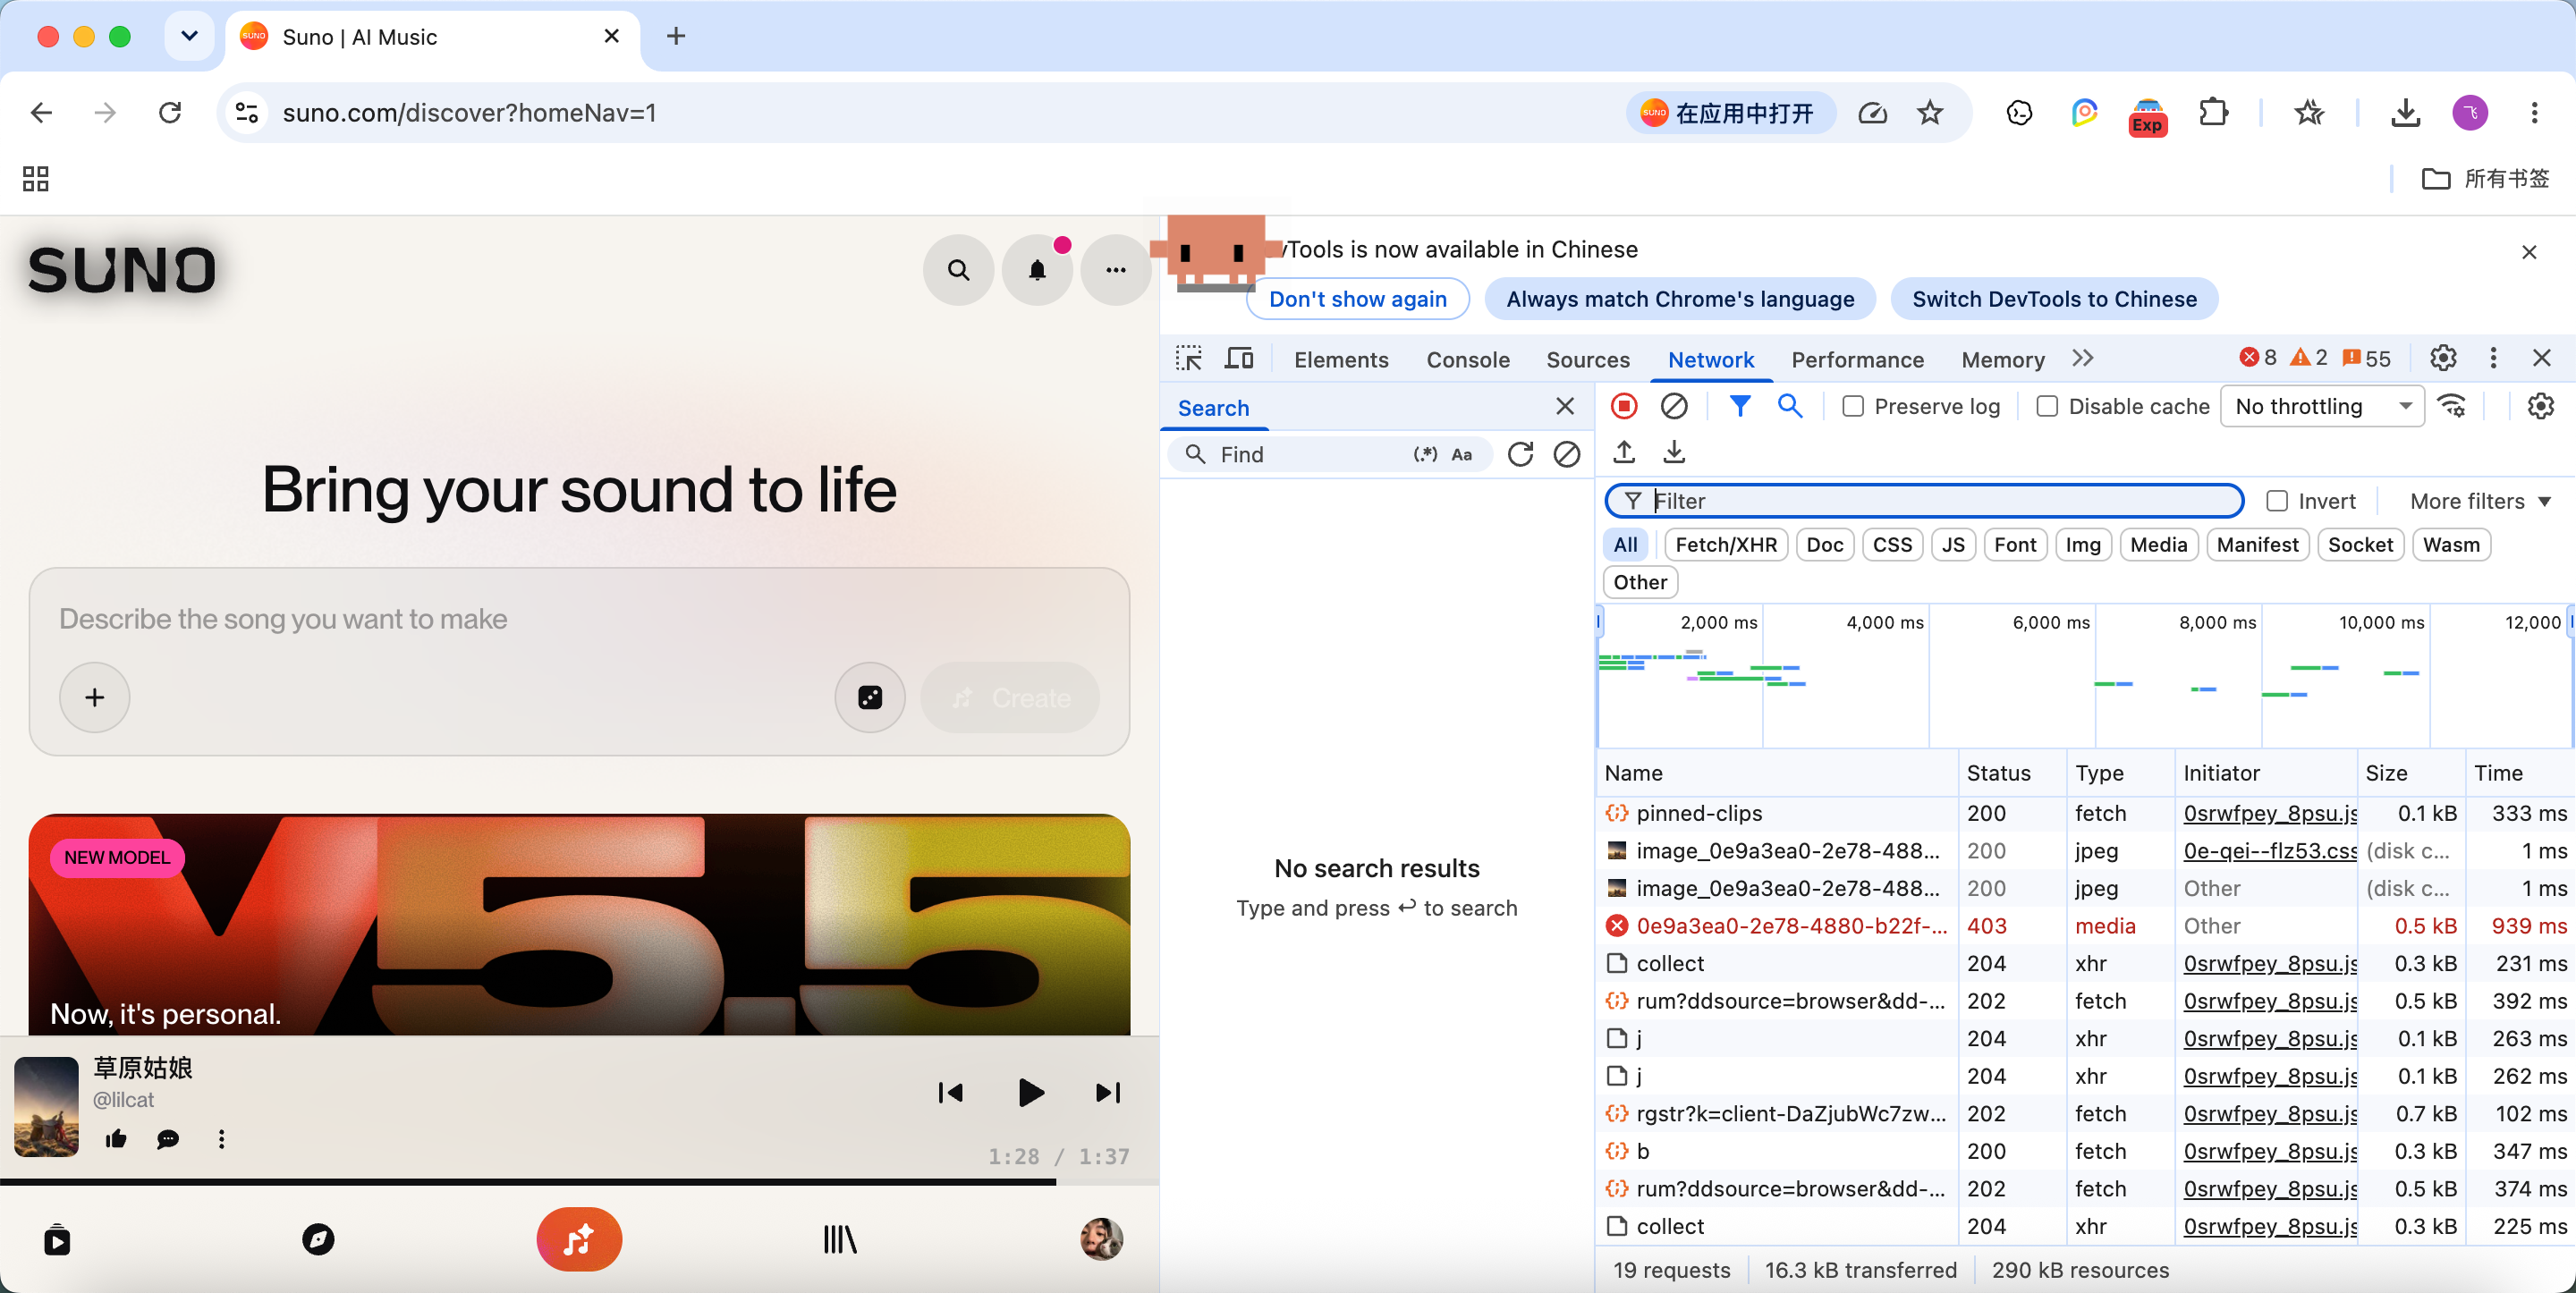Open comments for the playing song
Viewport: 2576px width, 1293px height.
pos(168,1139)
